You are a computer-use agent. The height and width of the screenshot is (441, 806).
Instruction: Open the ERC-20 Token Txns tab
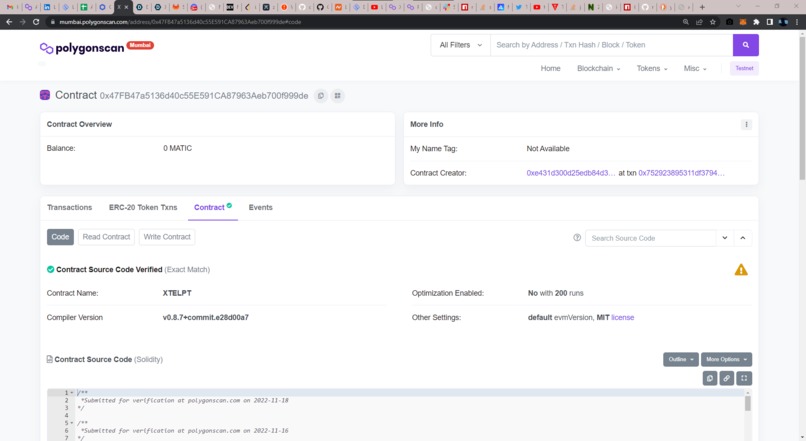pyautogui.click(x=143, y=208)
